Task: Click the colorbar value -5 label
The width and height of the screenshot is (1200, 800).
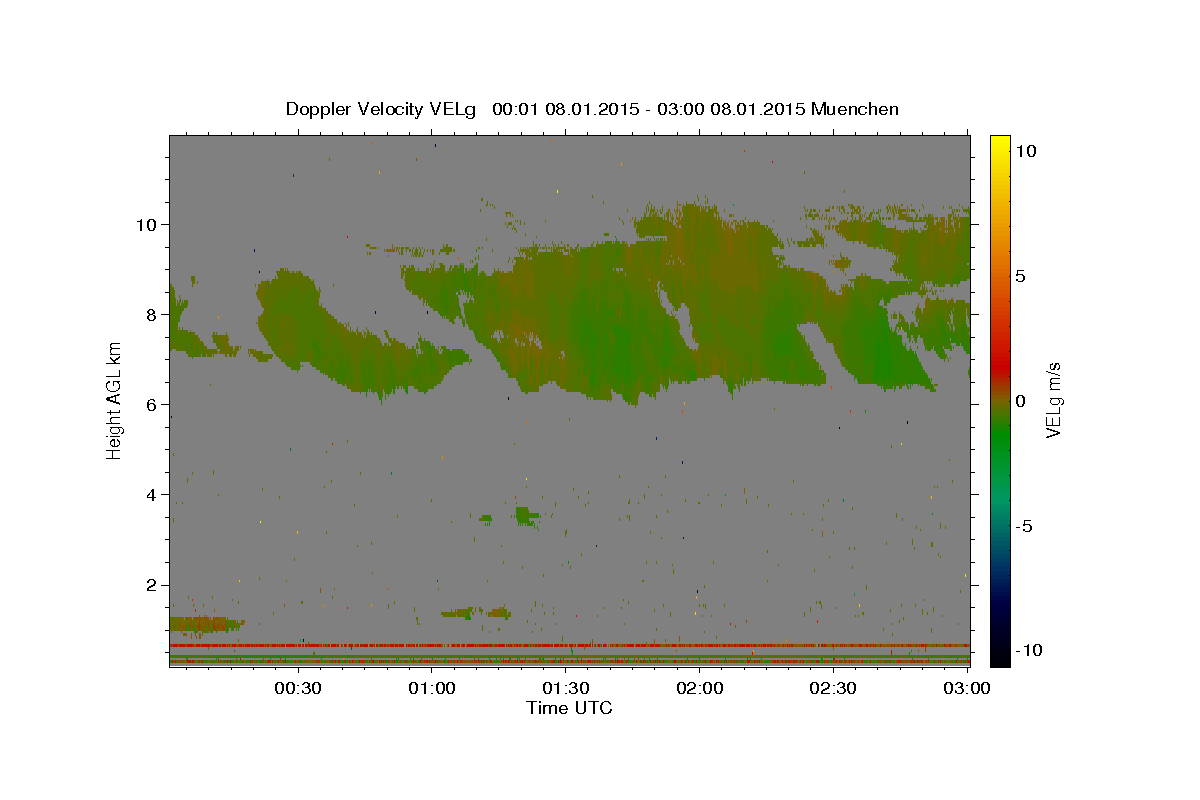Action: click(x=1024, y=526)
